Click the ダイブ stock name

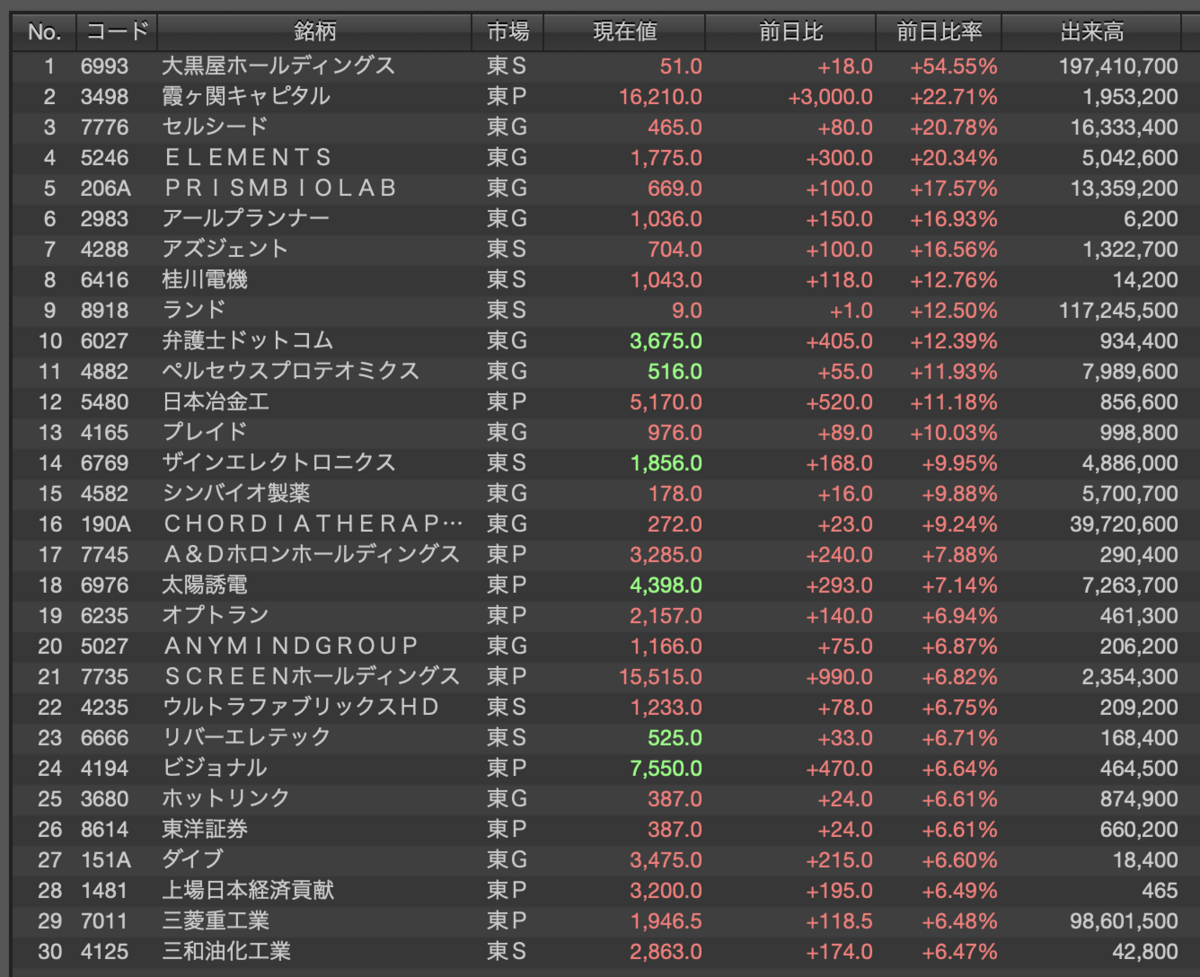point(193,859)
